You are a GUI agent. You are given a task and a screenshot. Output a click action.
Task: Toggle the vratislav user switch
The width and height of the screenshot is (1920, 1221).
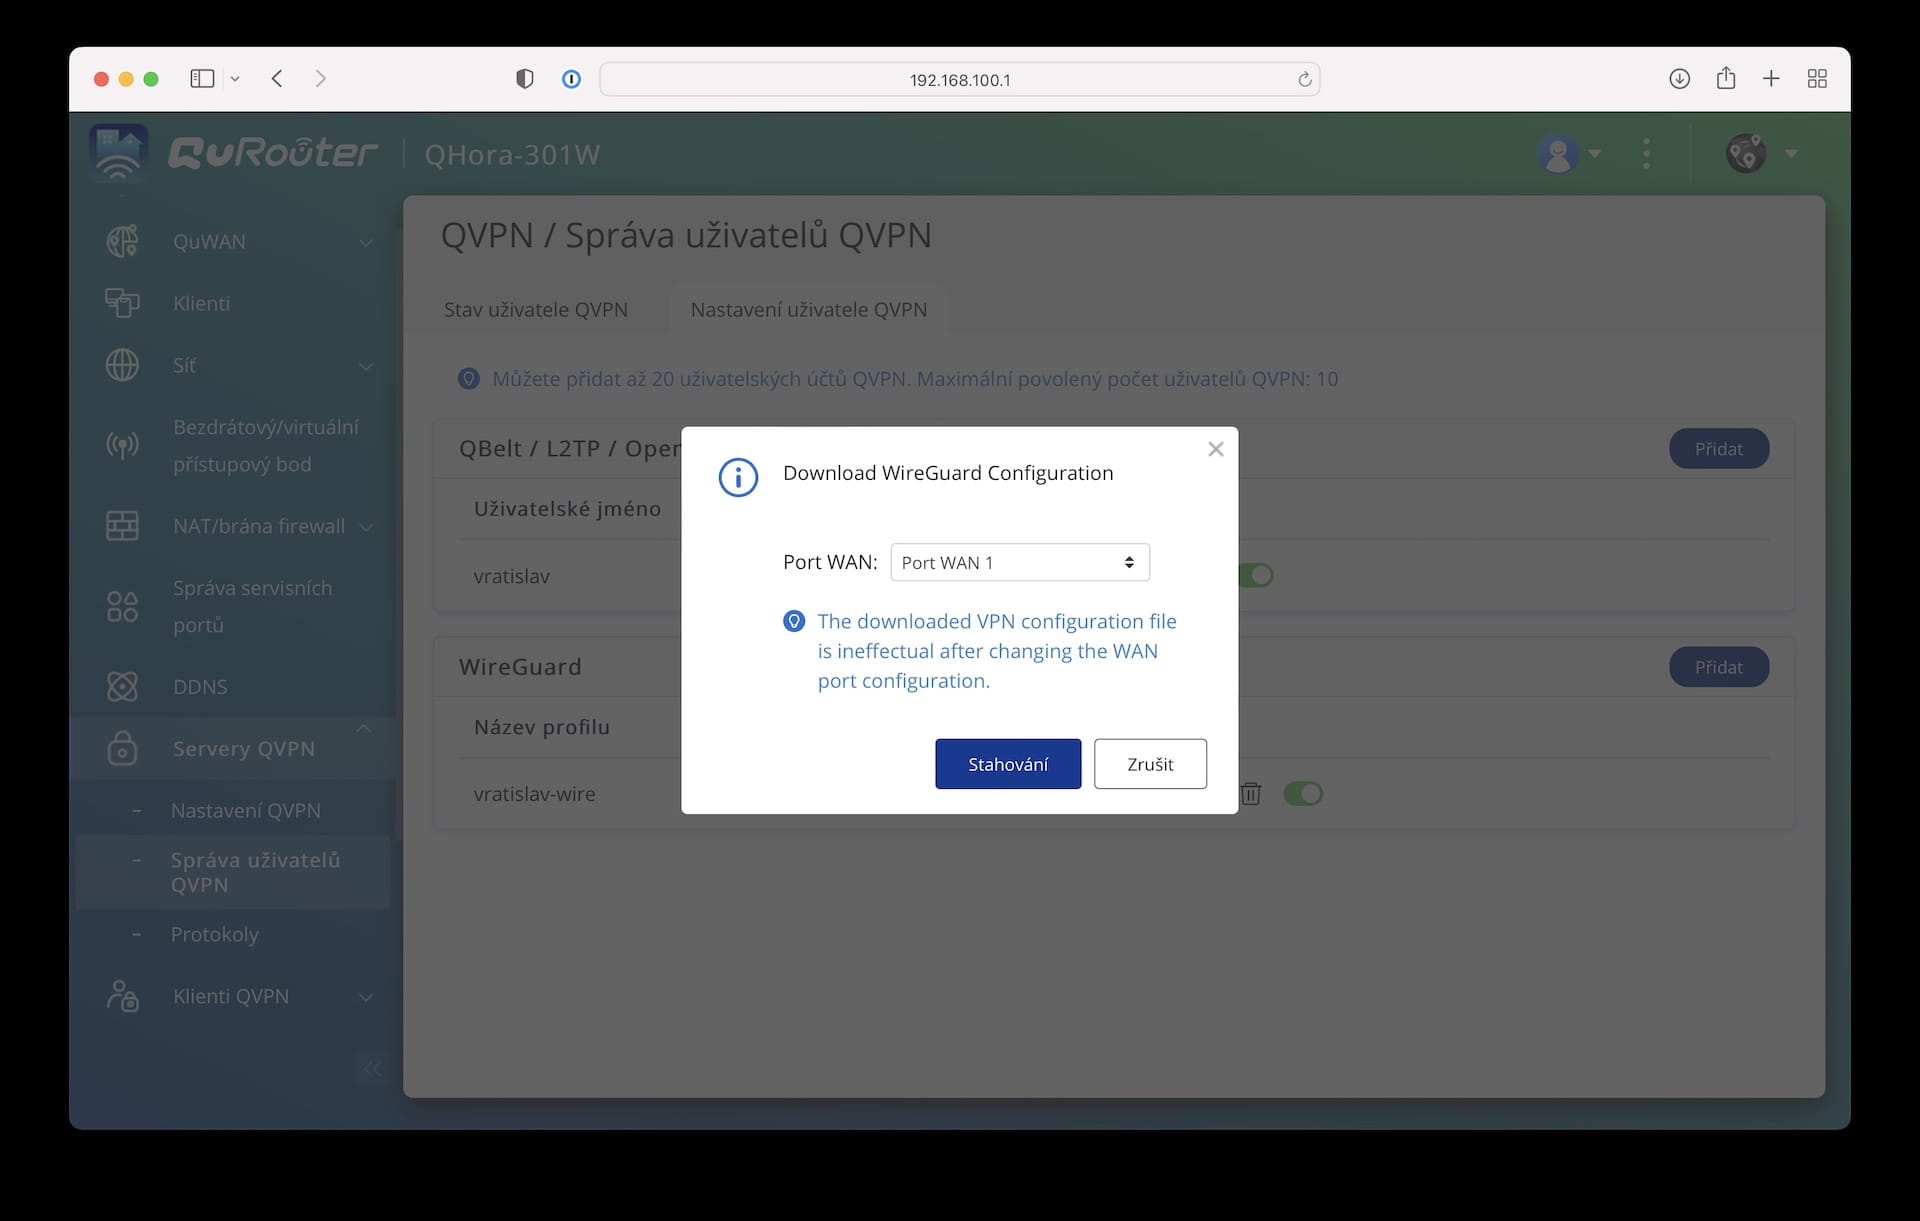(1256, 576)
